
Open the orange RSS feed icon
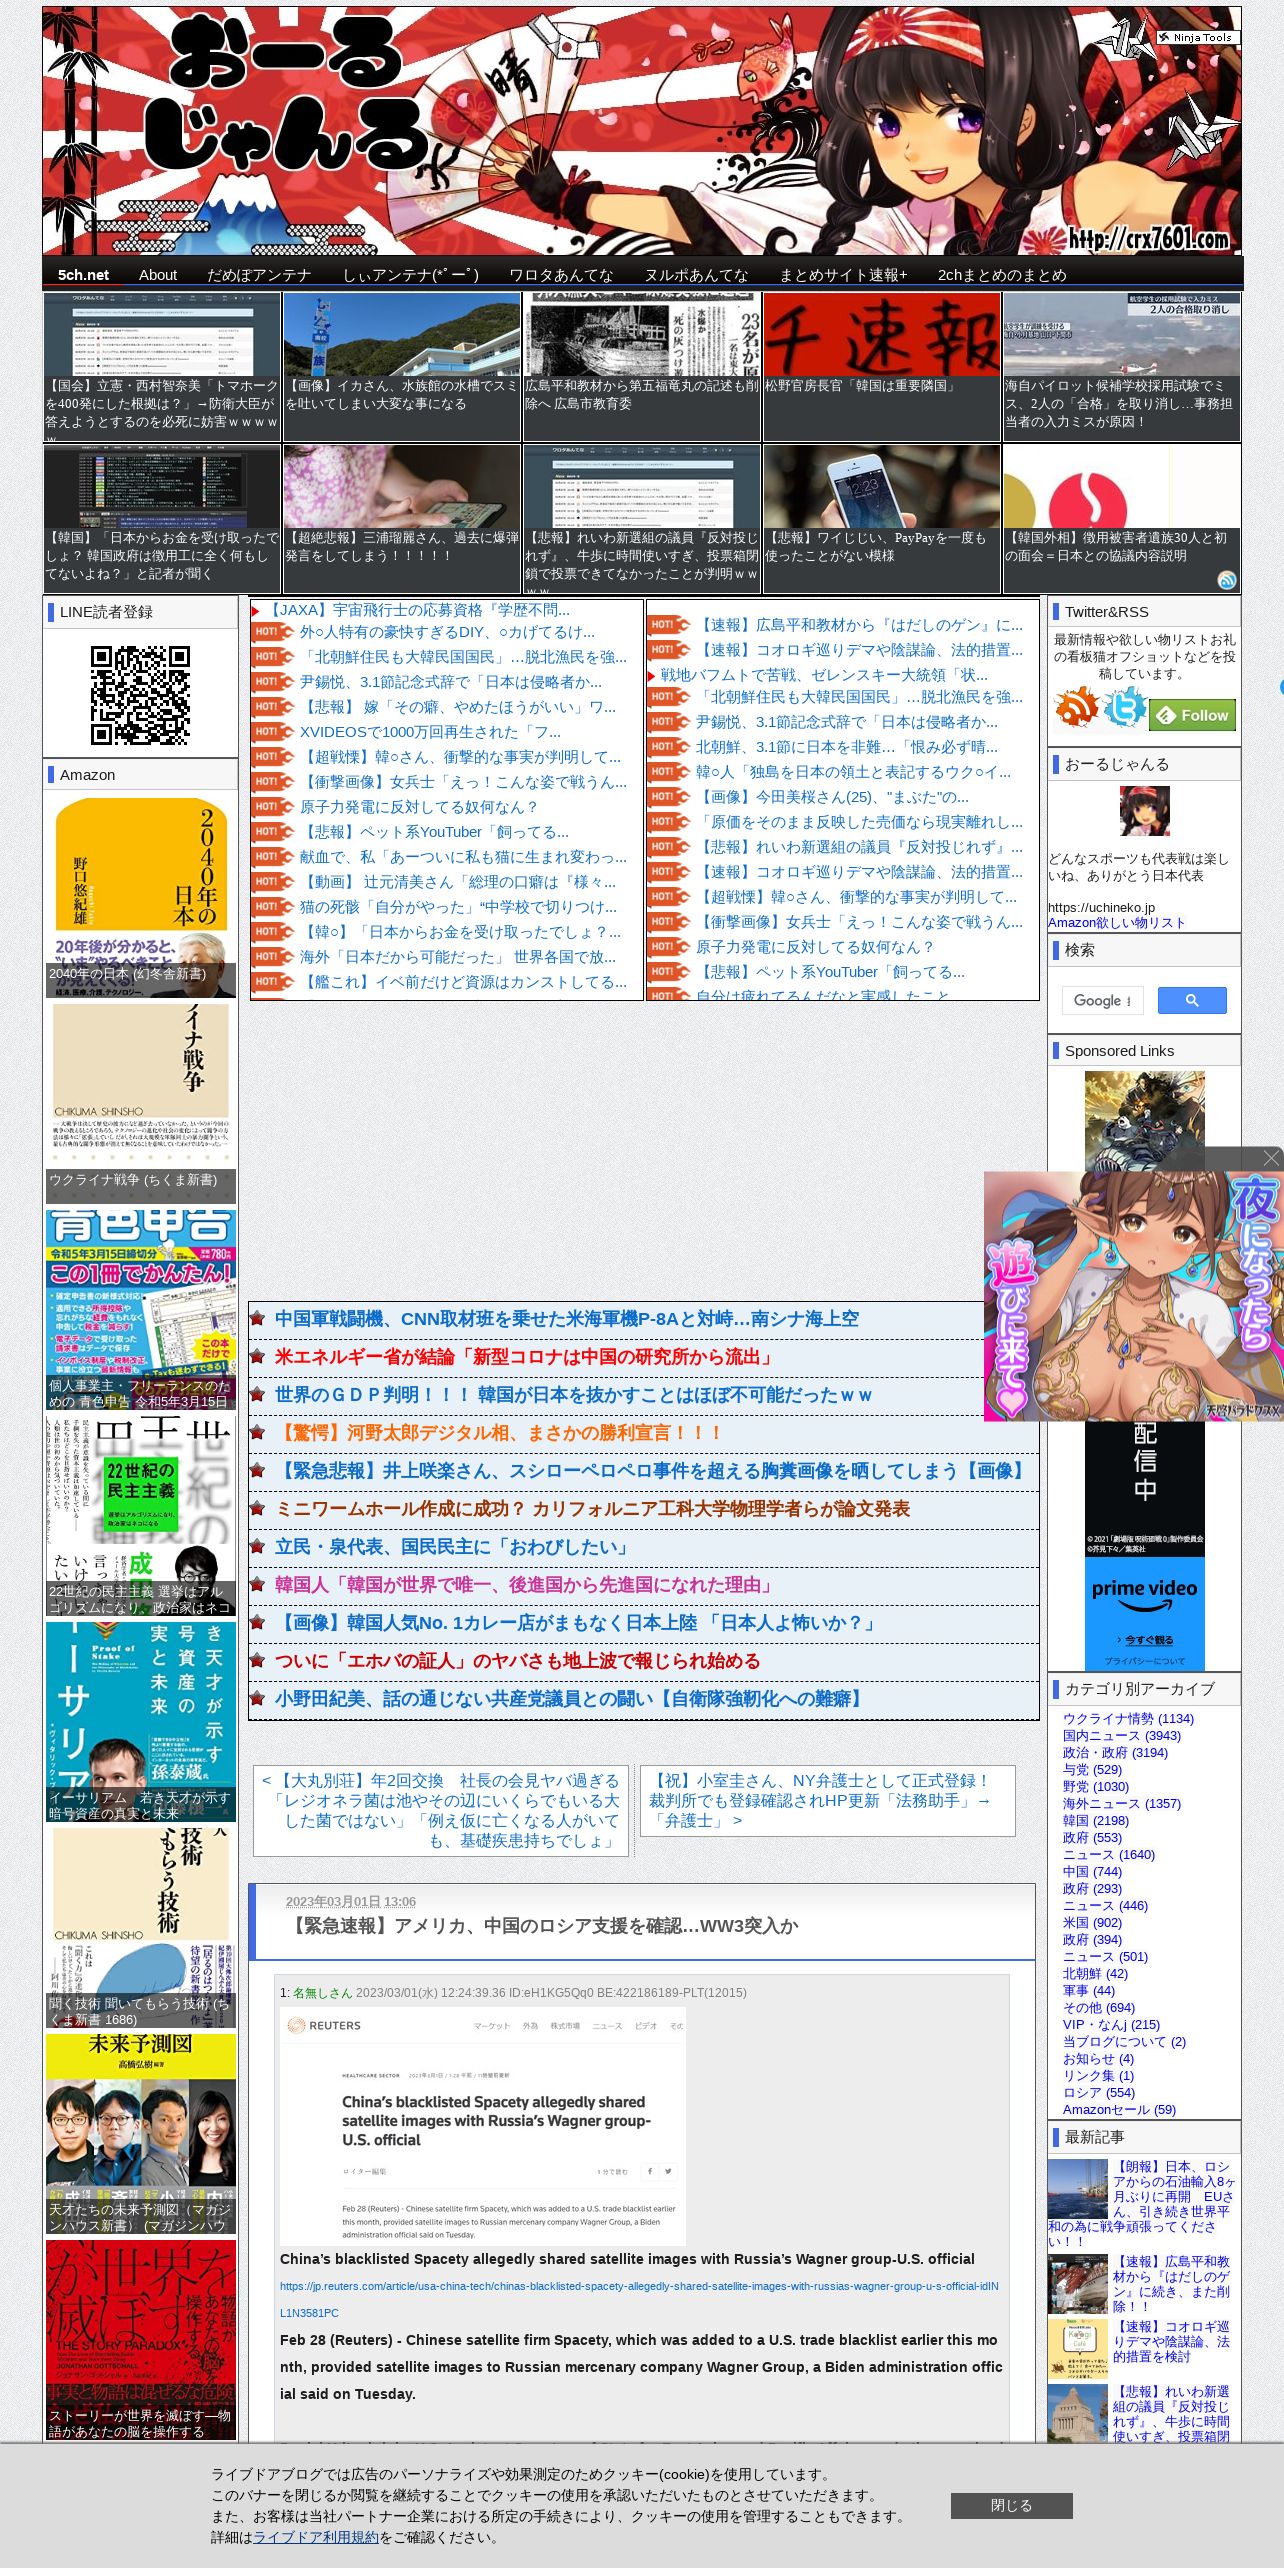tap(1076, 708)
